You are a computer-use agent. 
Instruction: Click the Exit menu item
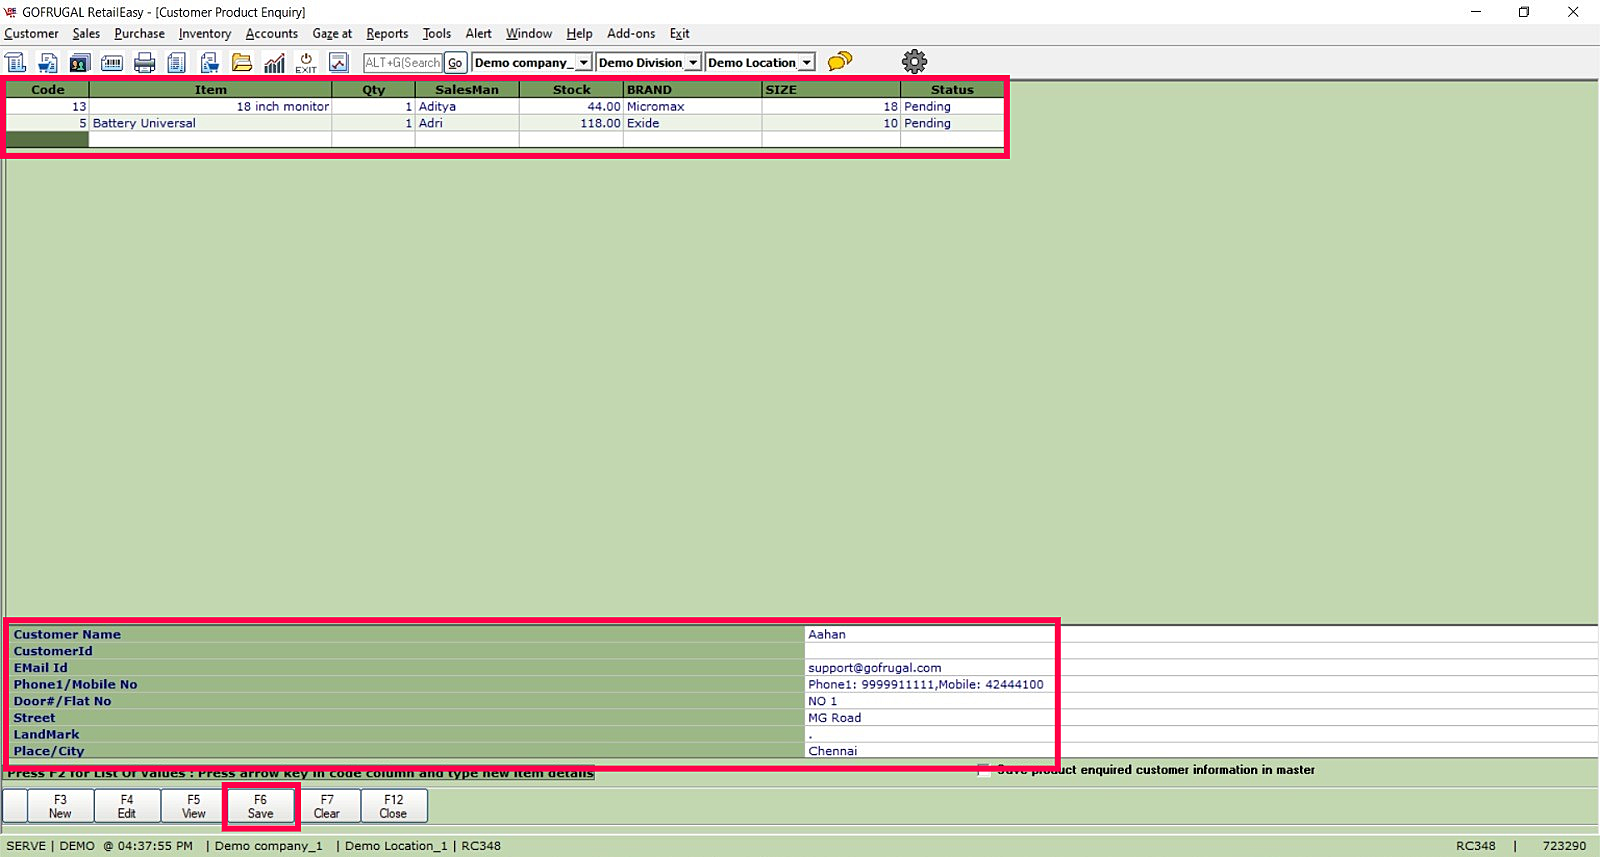[679, 34]
